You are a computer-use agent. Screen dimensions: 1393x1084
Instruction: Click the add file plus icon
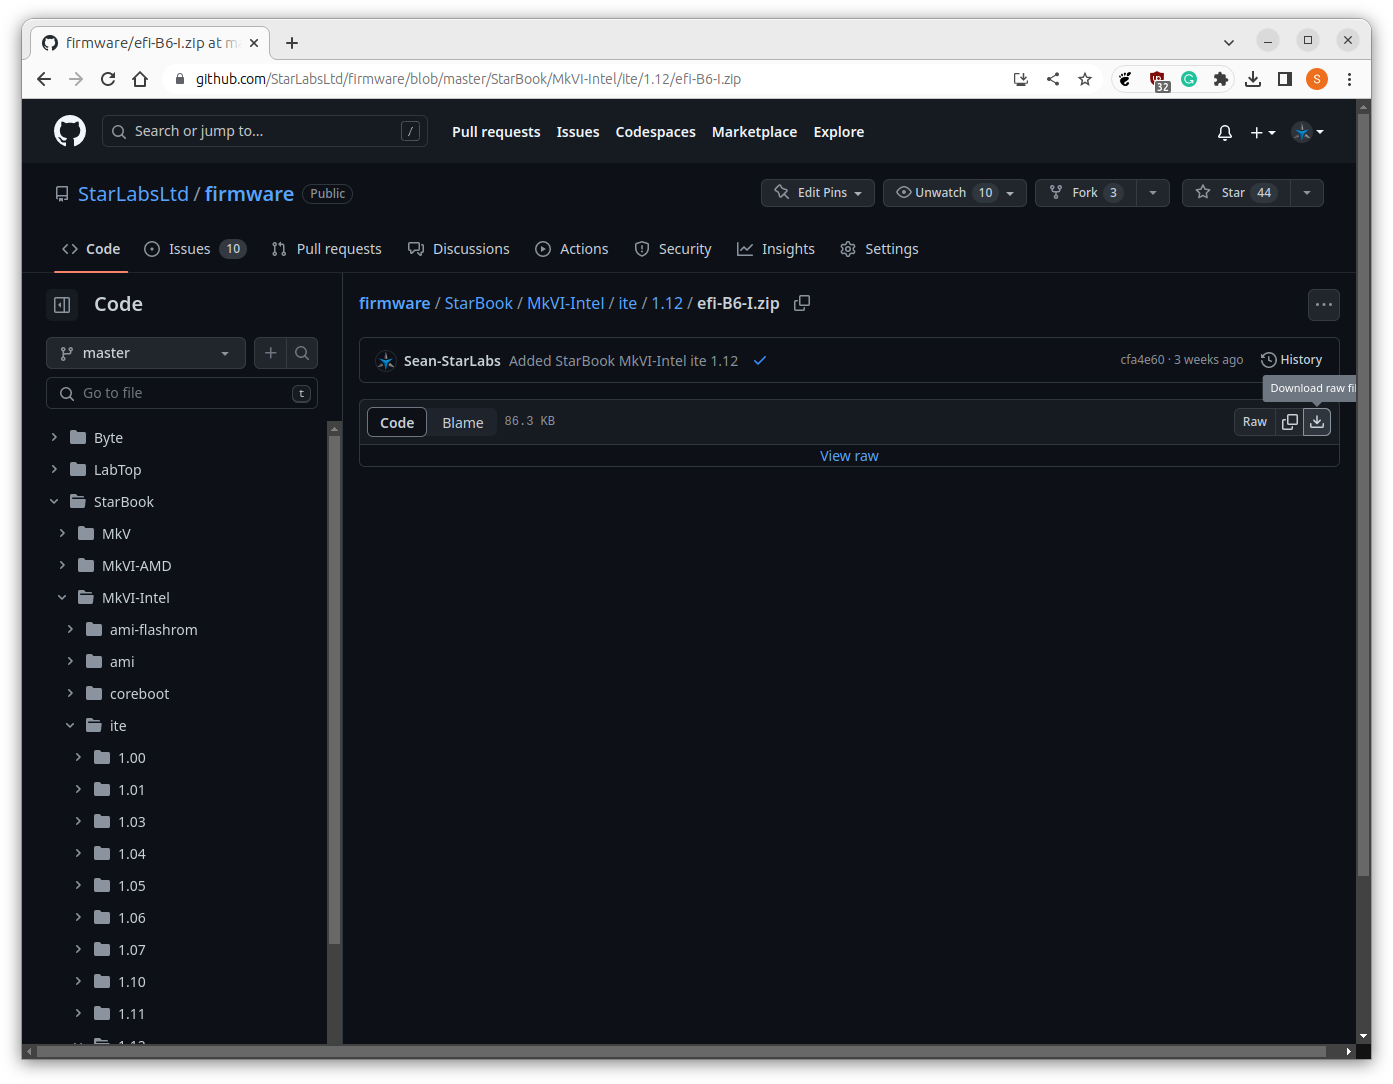click(270, 353)
